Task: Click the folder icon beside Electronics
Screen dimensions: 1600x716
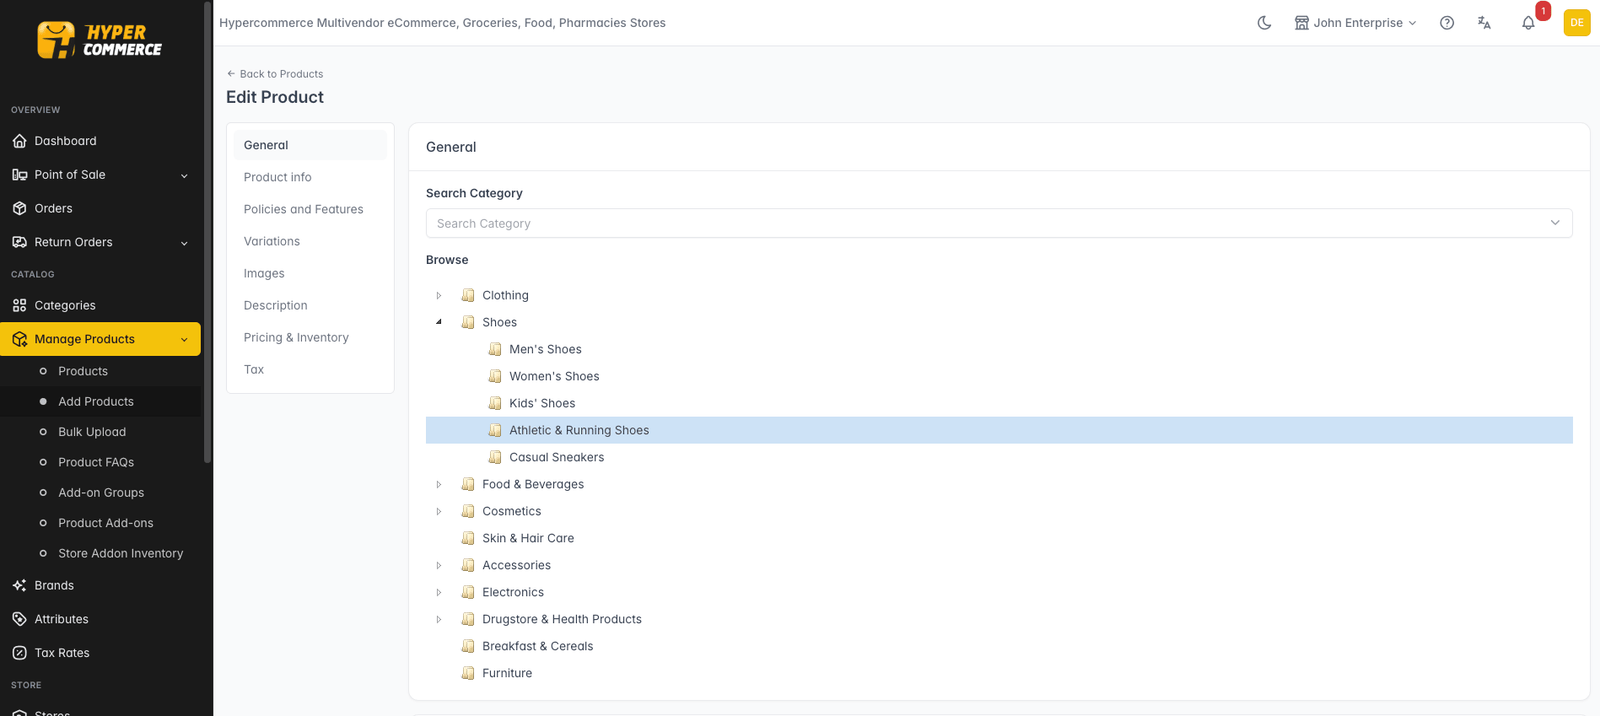Action: click(x=468, y=592)
